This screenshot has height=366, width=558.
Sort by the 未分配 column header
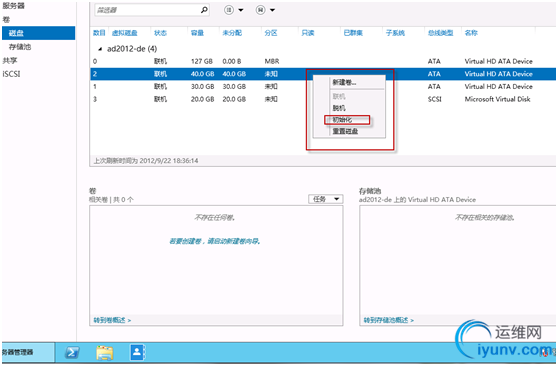point(232,33)
